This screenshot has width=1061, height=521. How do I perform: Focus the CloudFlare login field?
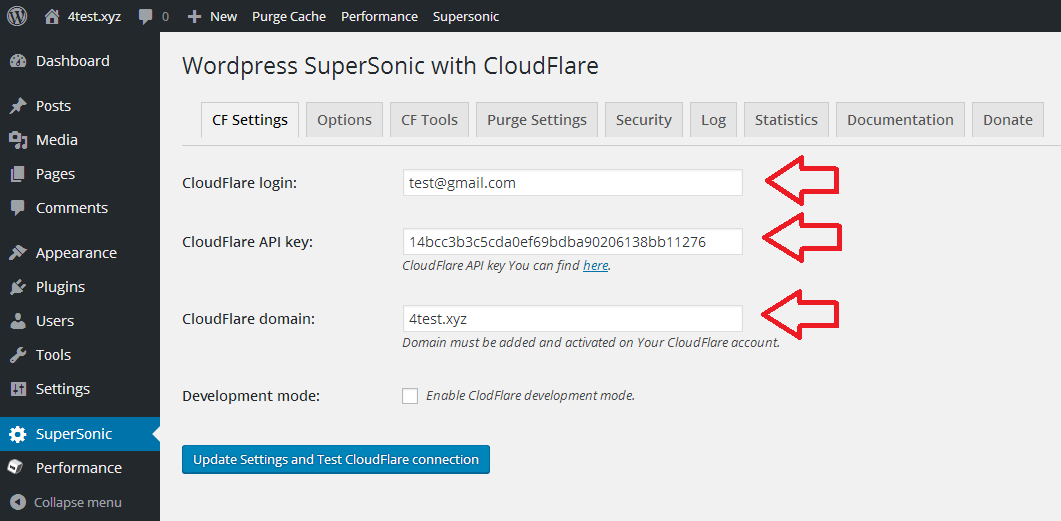pos(572,183)
